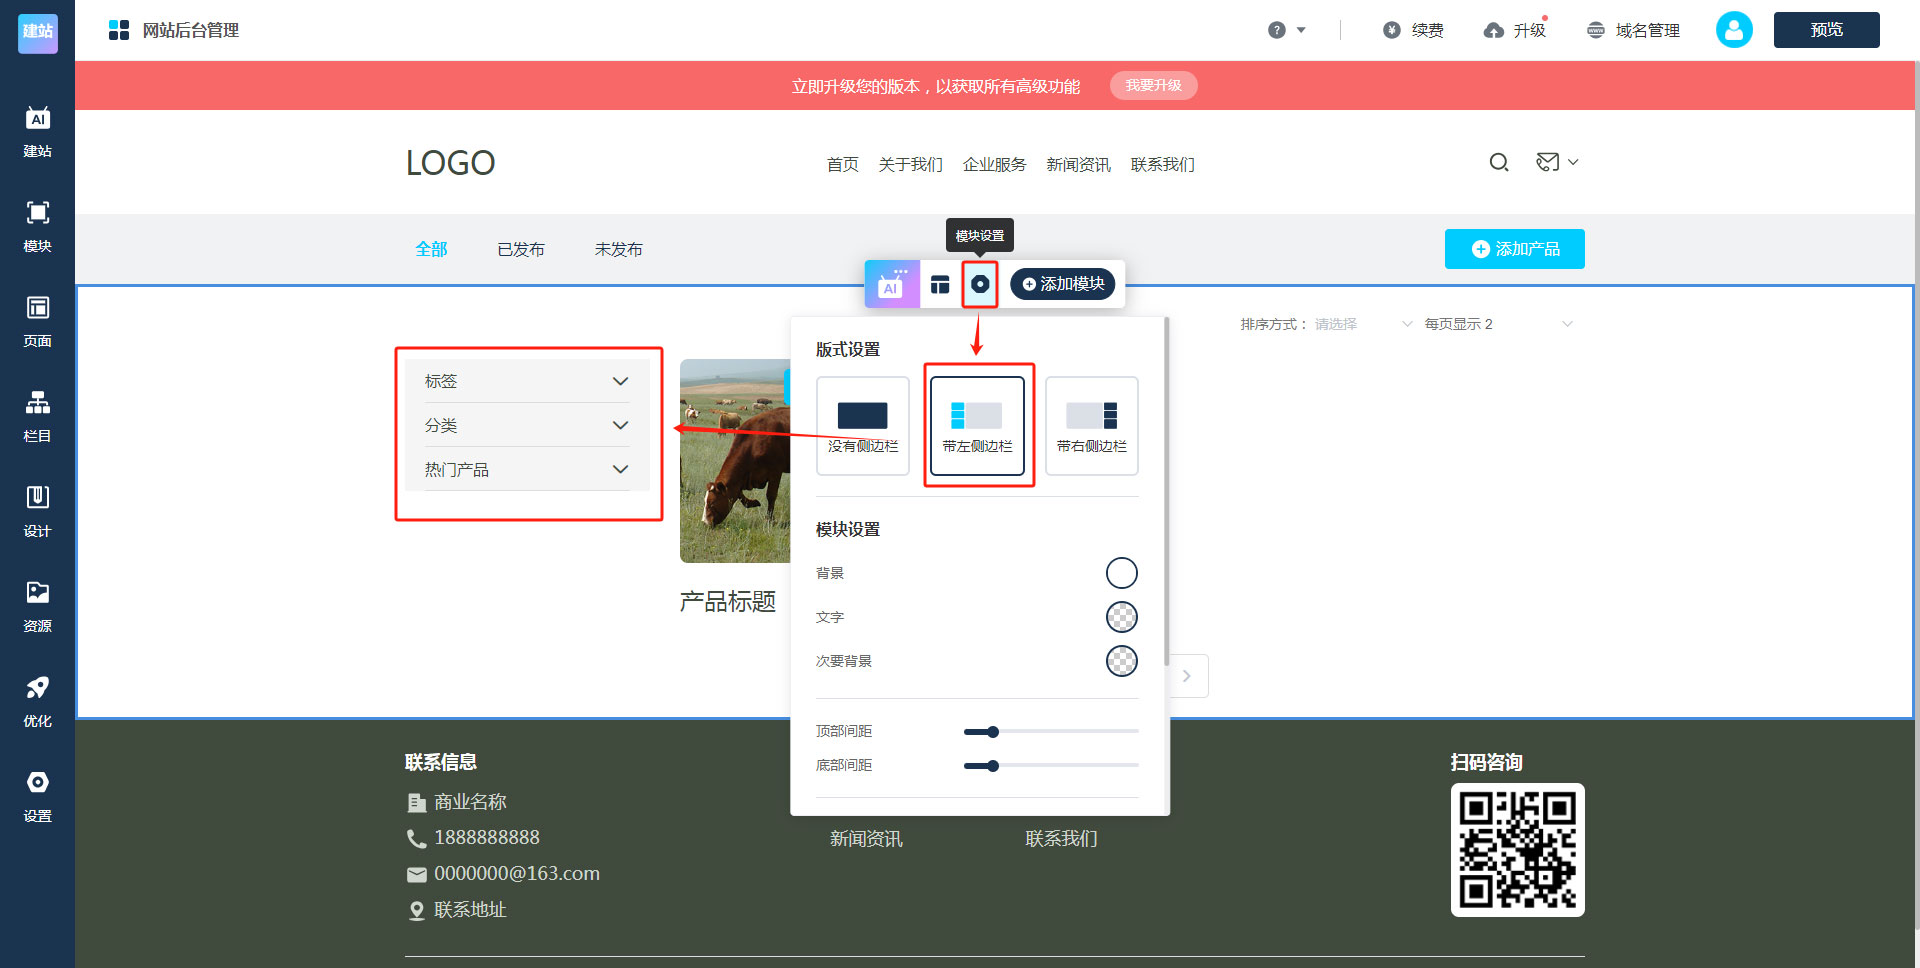Open the 设置 sidebar panel

[x=37, y=797]
